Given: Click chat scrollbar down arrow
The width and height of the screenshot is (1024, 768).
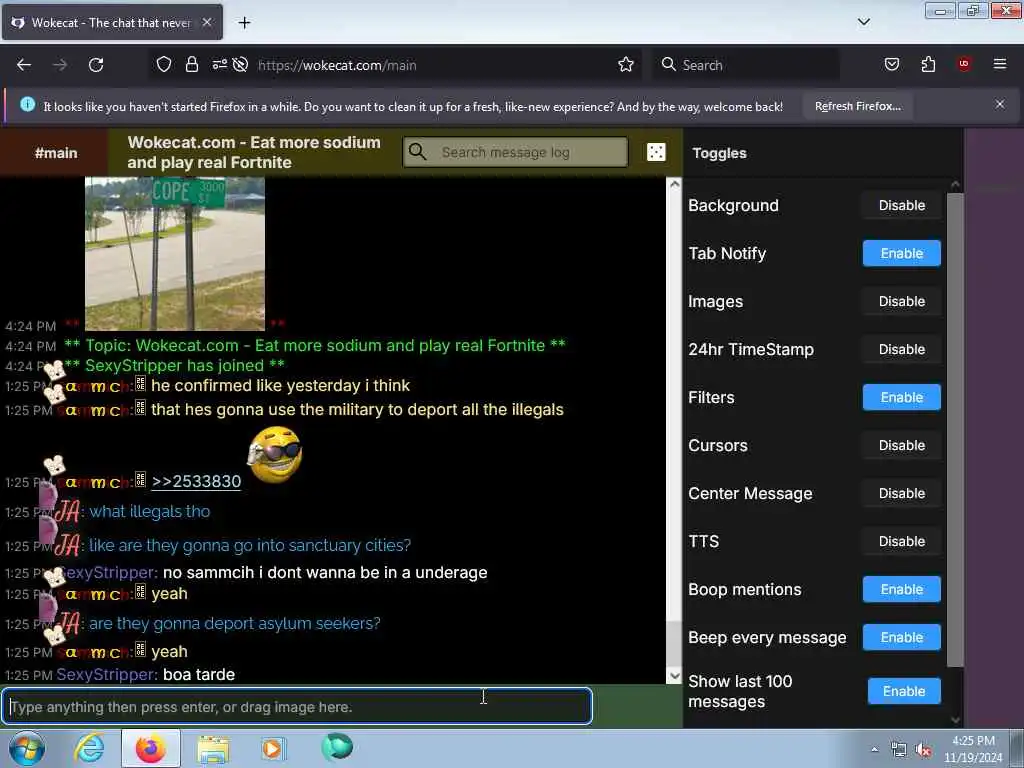Looking at the screenshot, I should (x=674, y=676).
